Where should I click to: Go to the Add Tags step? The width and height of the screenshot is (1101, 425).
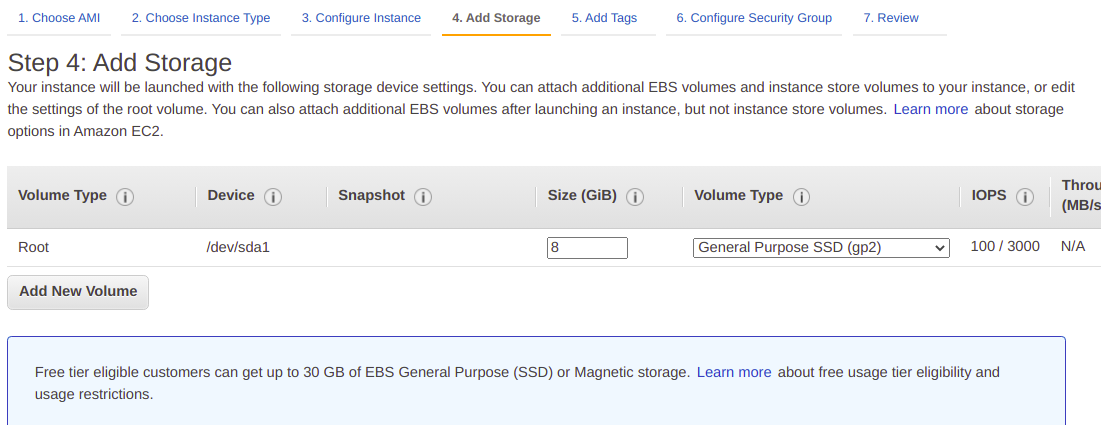(x=604, y=18)
